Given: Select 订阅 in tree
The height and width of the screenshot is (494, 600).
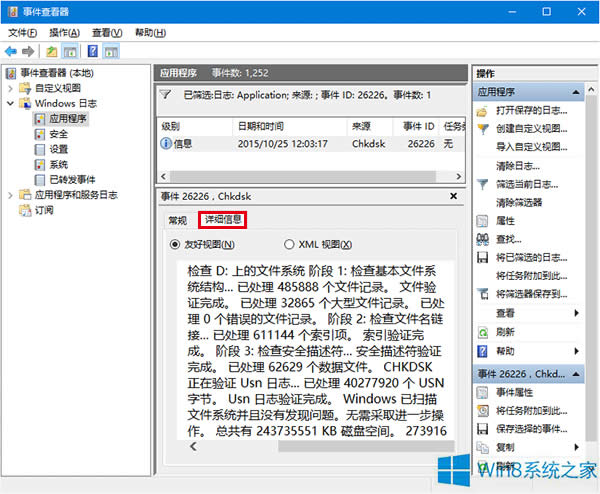Looking at the screenshot, I should click(44, 210).
